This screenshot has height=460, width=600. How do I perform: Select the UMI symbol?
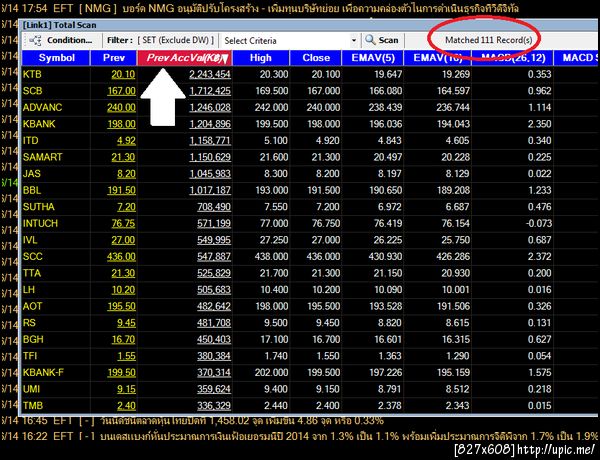31,389
